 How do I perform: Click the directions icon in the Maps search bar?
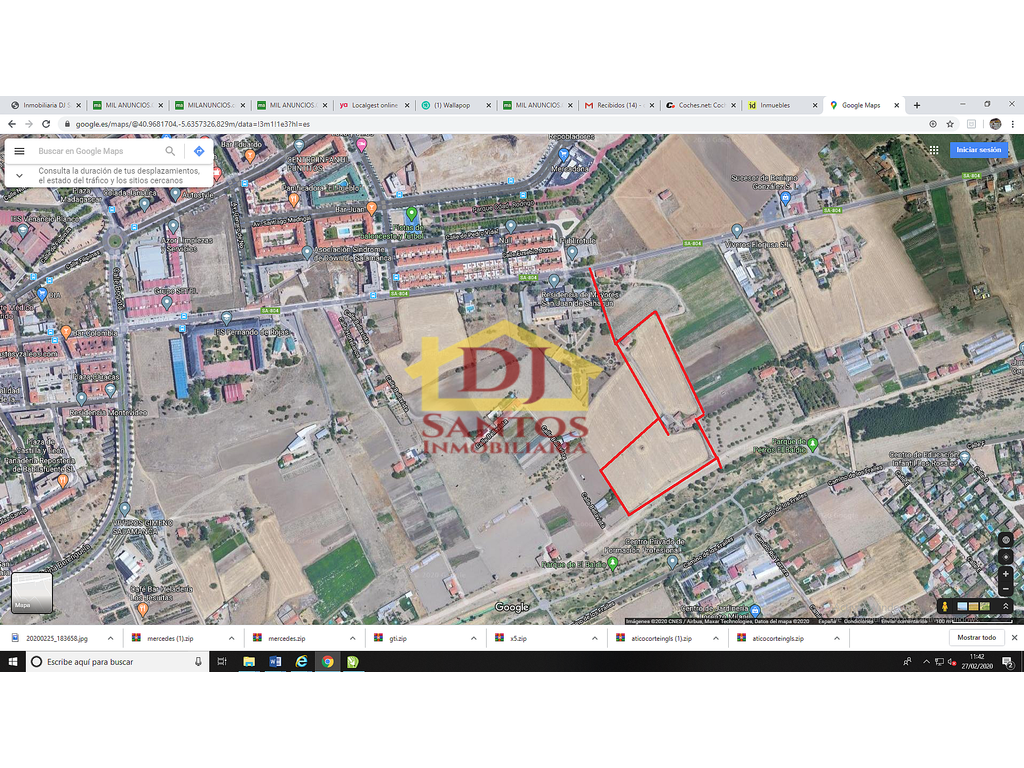(x=199, y=150)
